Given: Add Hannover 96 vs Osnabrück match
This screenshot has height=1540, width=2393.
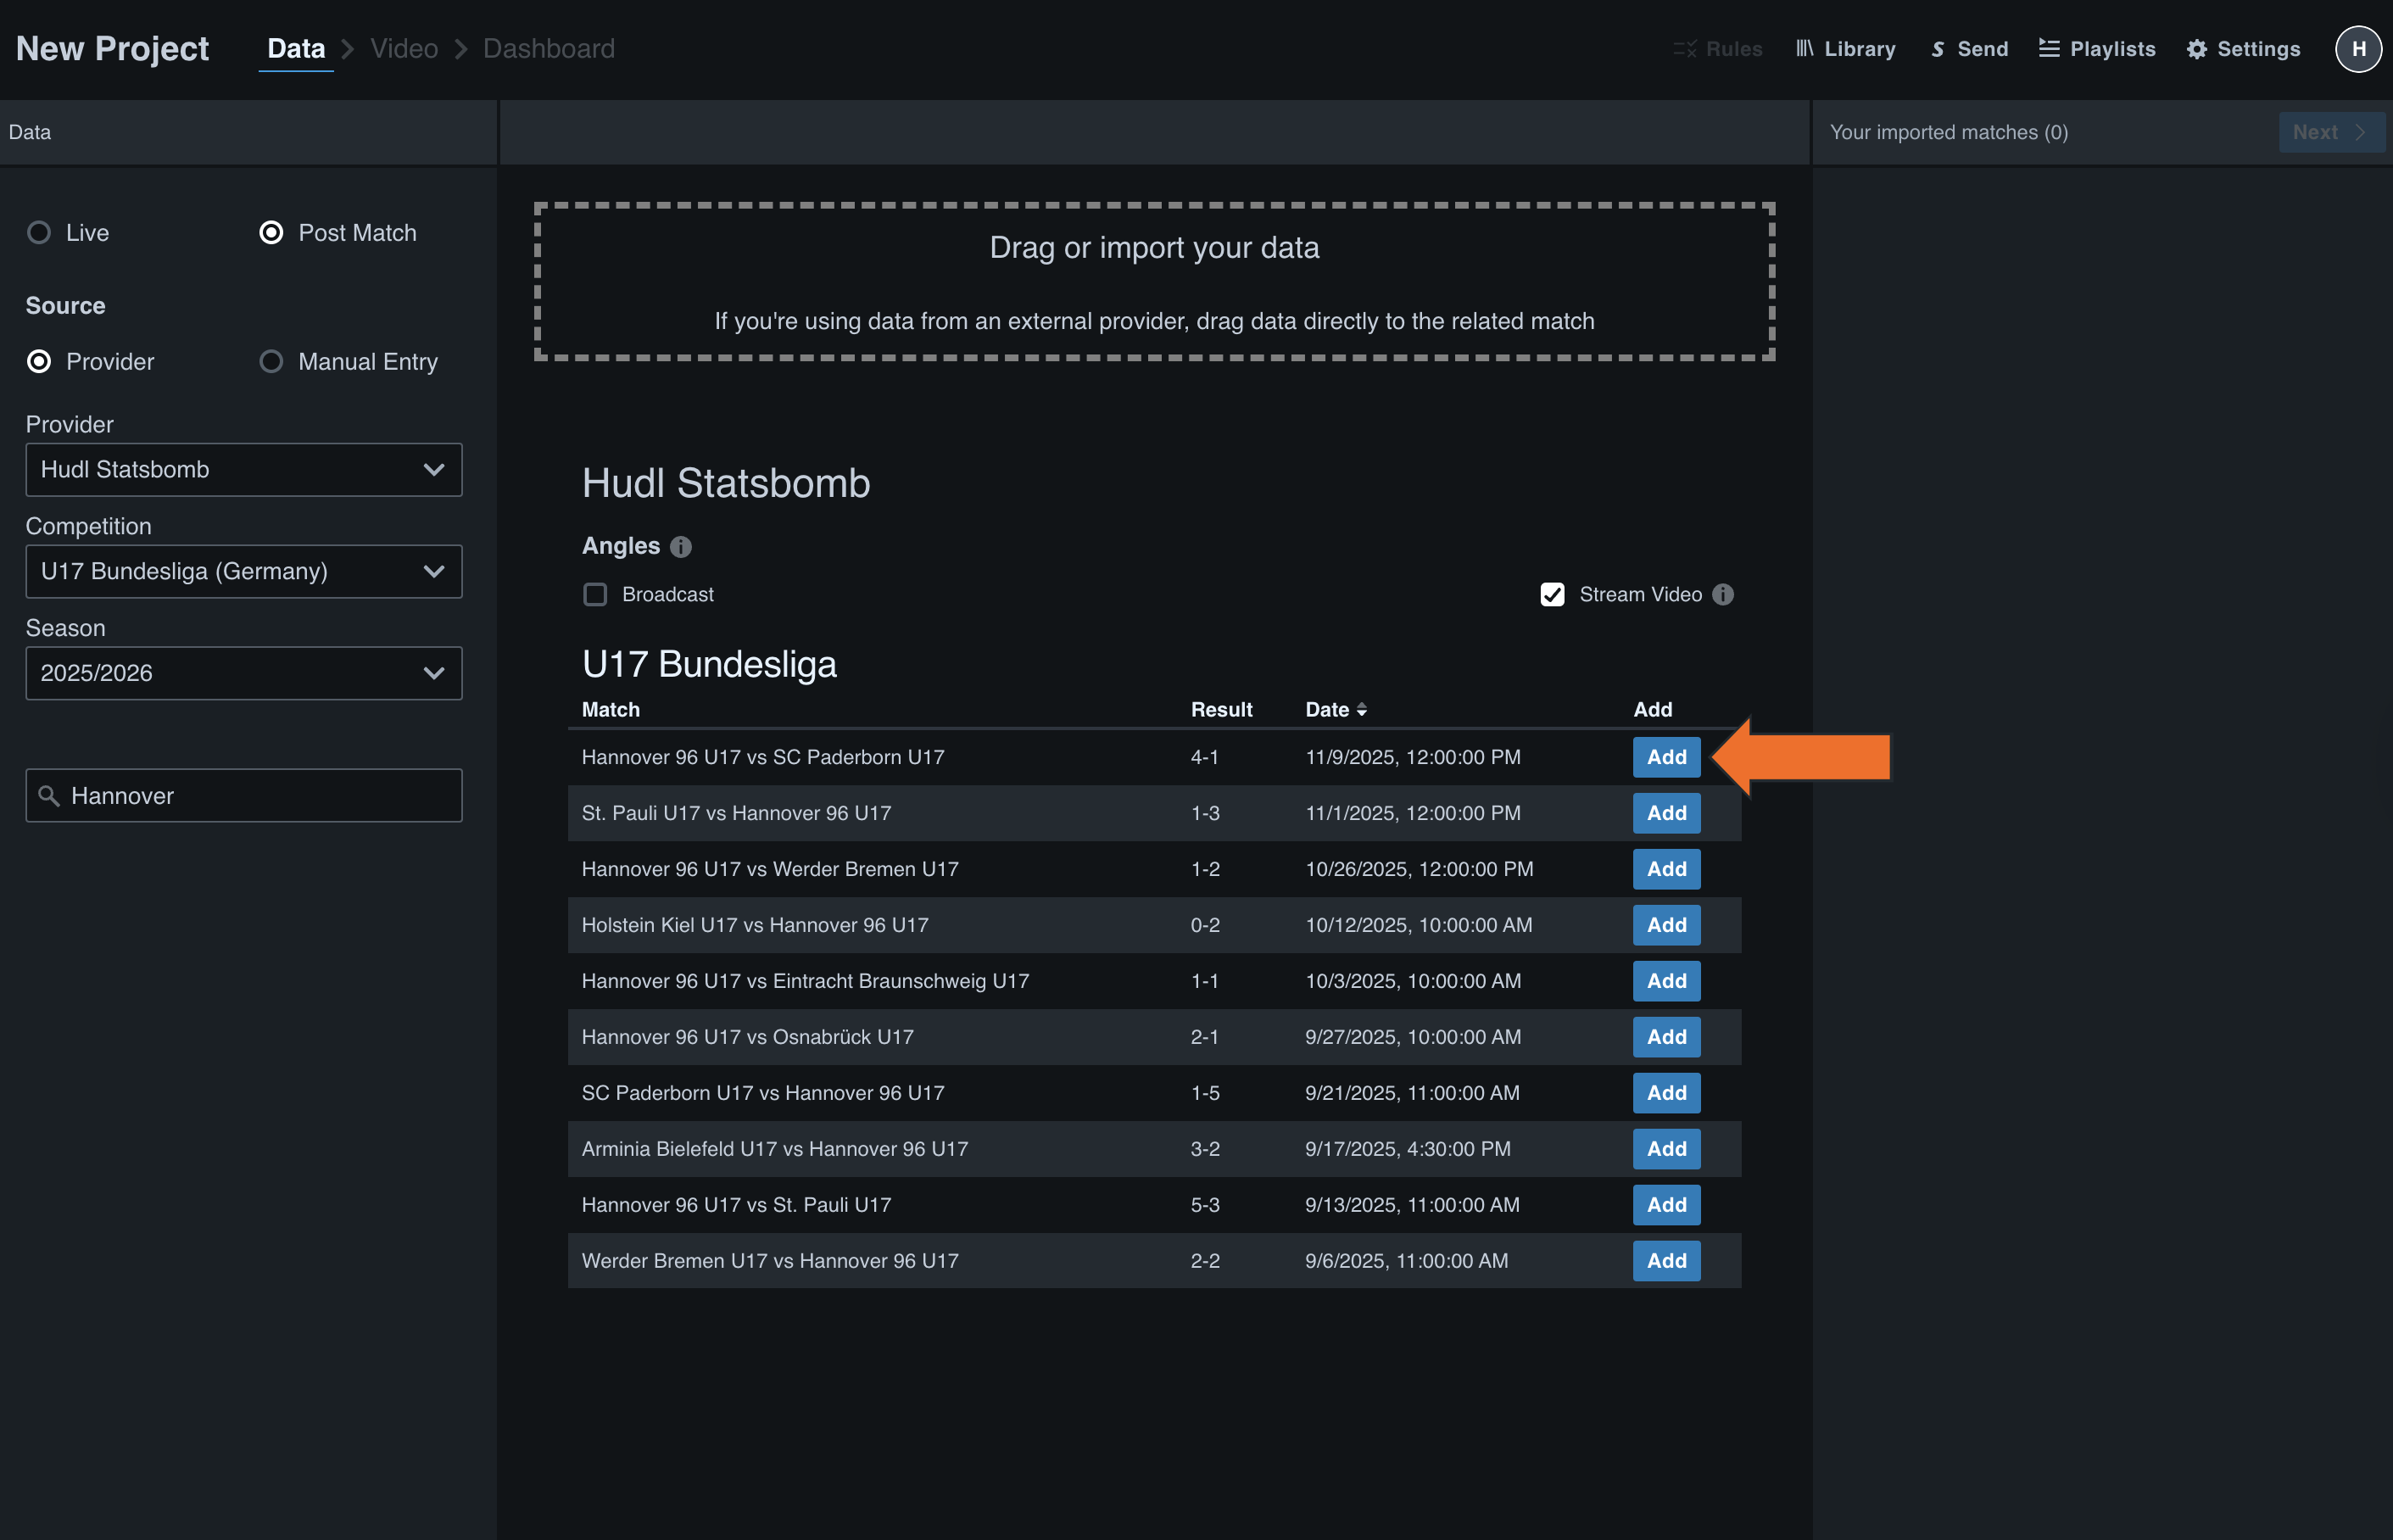Looking at the screenshot, I should click(1666, 1038).
